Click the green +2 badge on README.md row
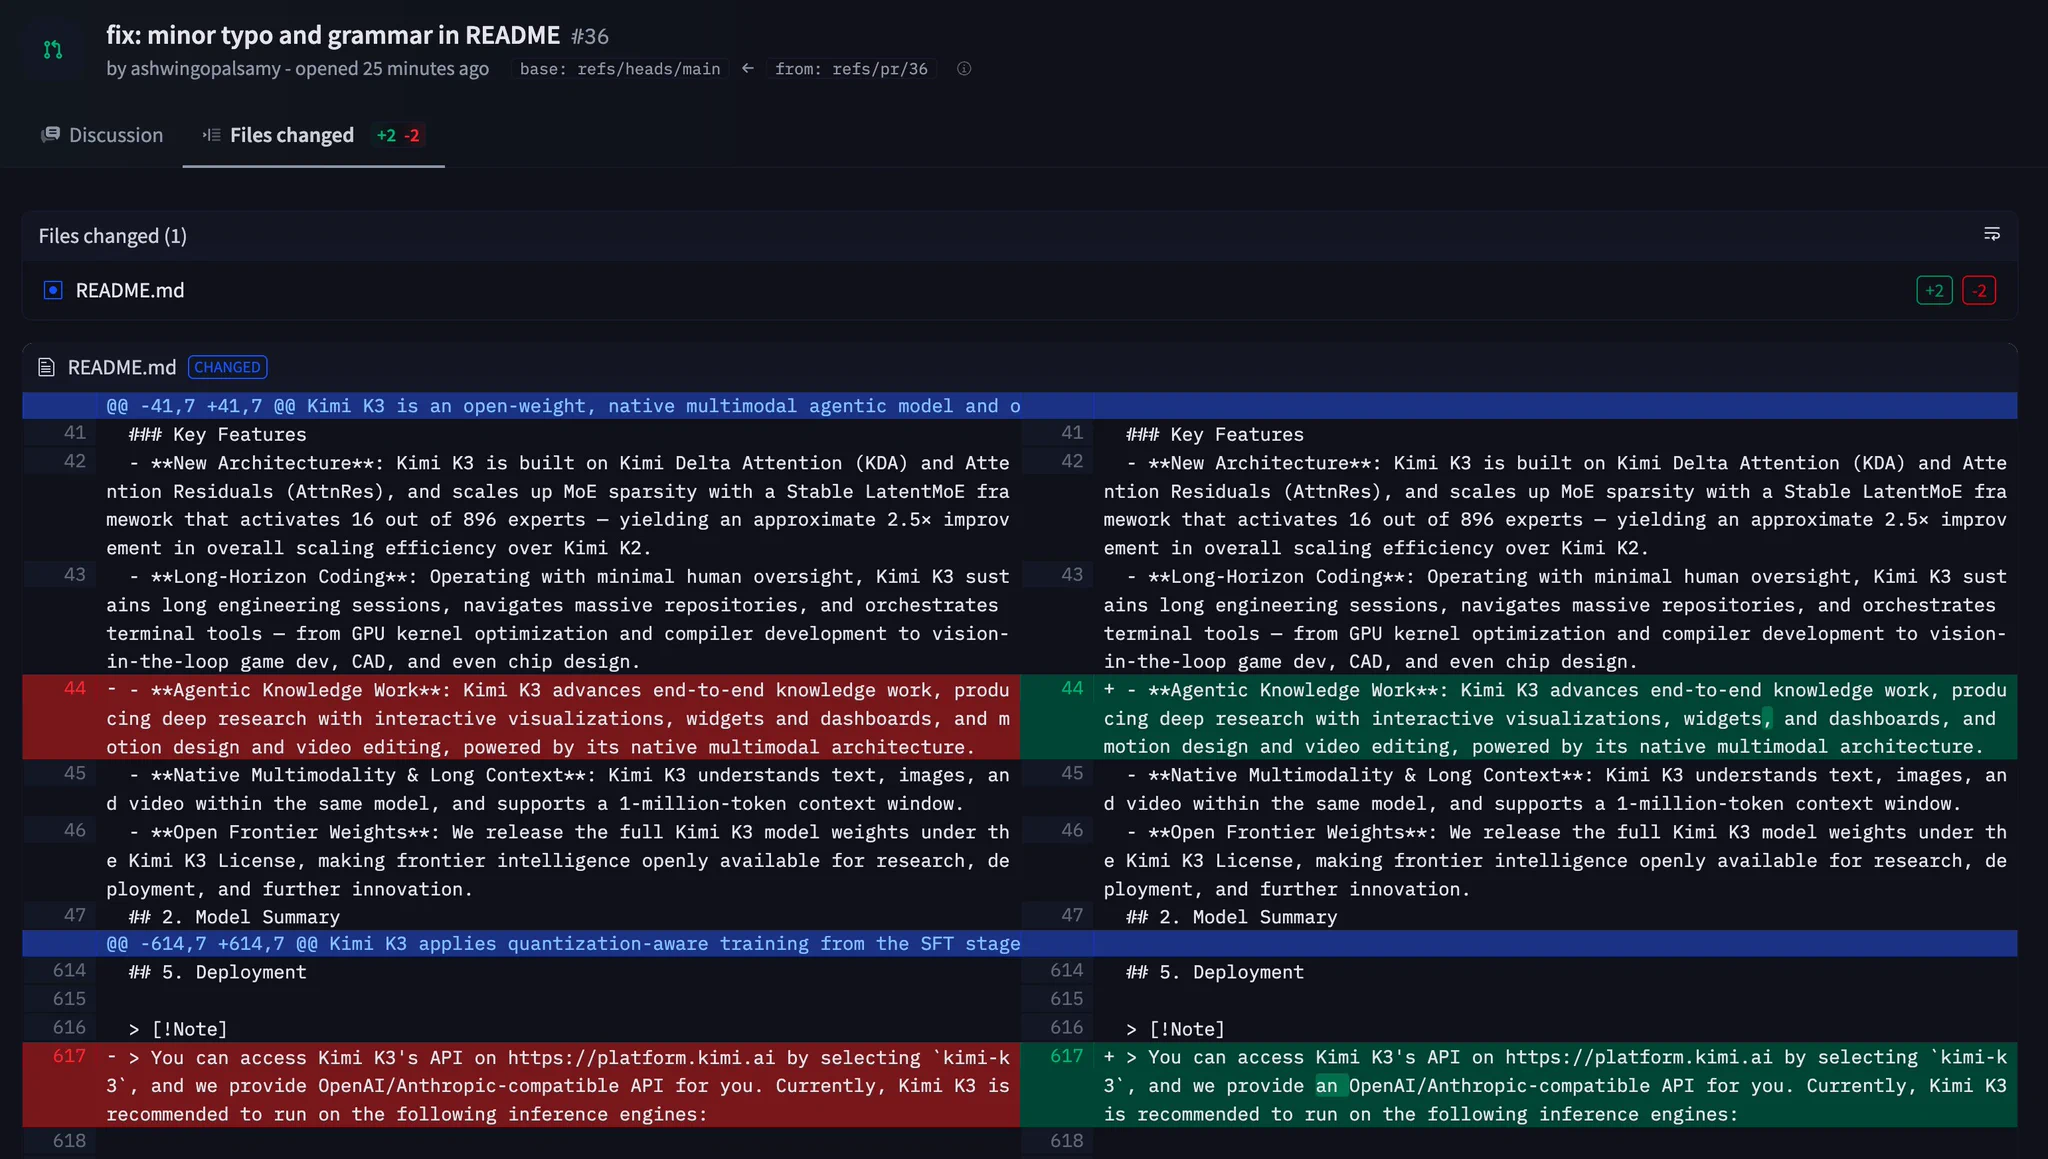The height and width of the screenshot is (1159, 2048). pyautogui.click(x=1934, y=291)
